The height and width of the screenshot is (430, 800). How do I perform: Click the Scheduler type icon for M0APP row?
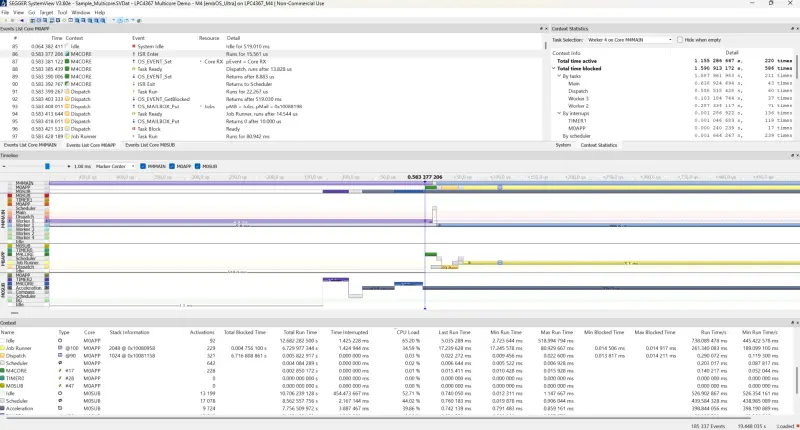[x=60, y=363]
